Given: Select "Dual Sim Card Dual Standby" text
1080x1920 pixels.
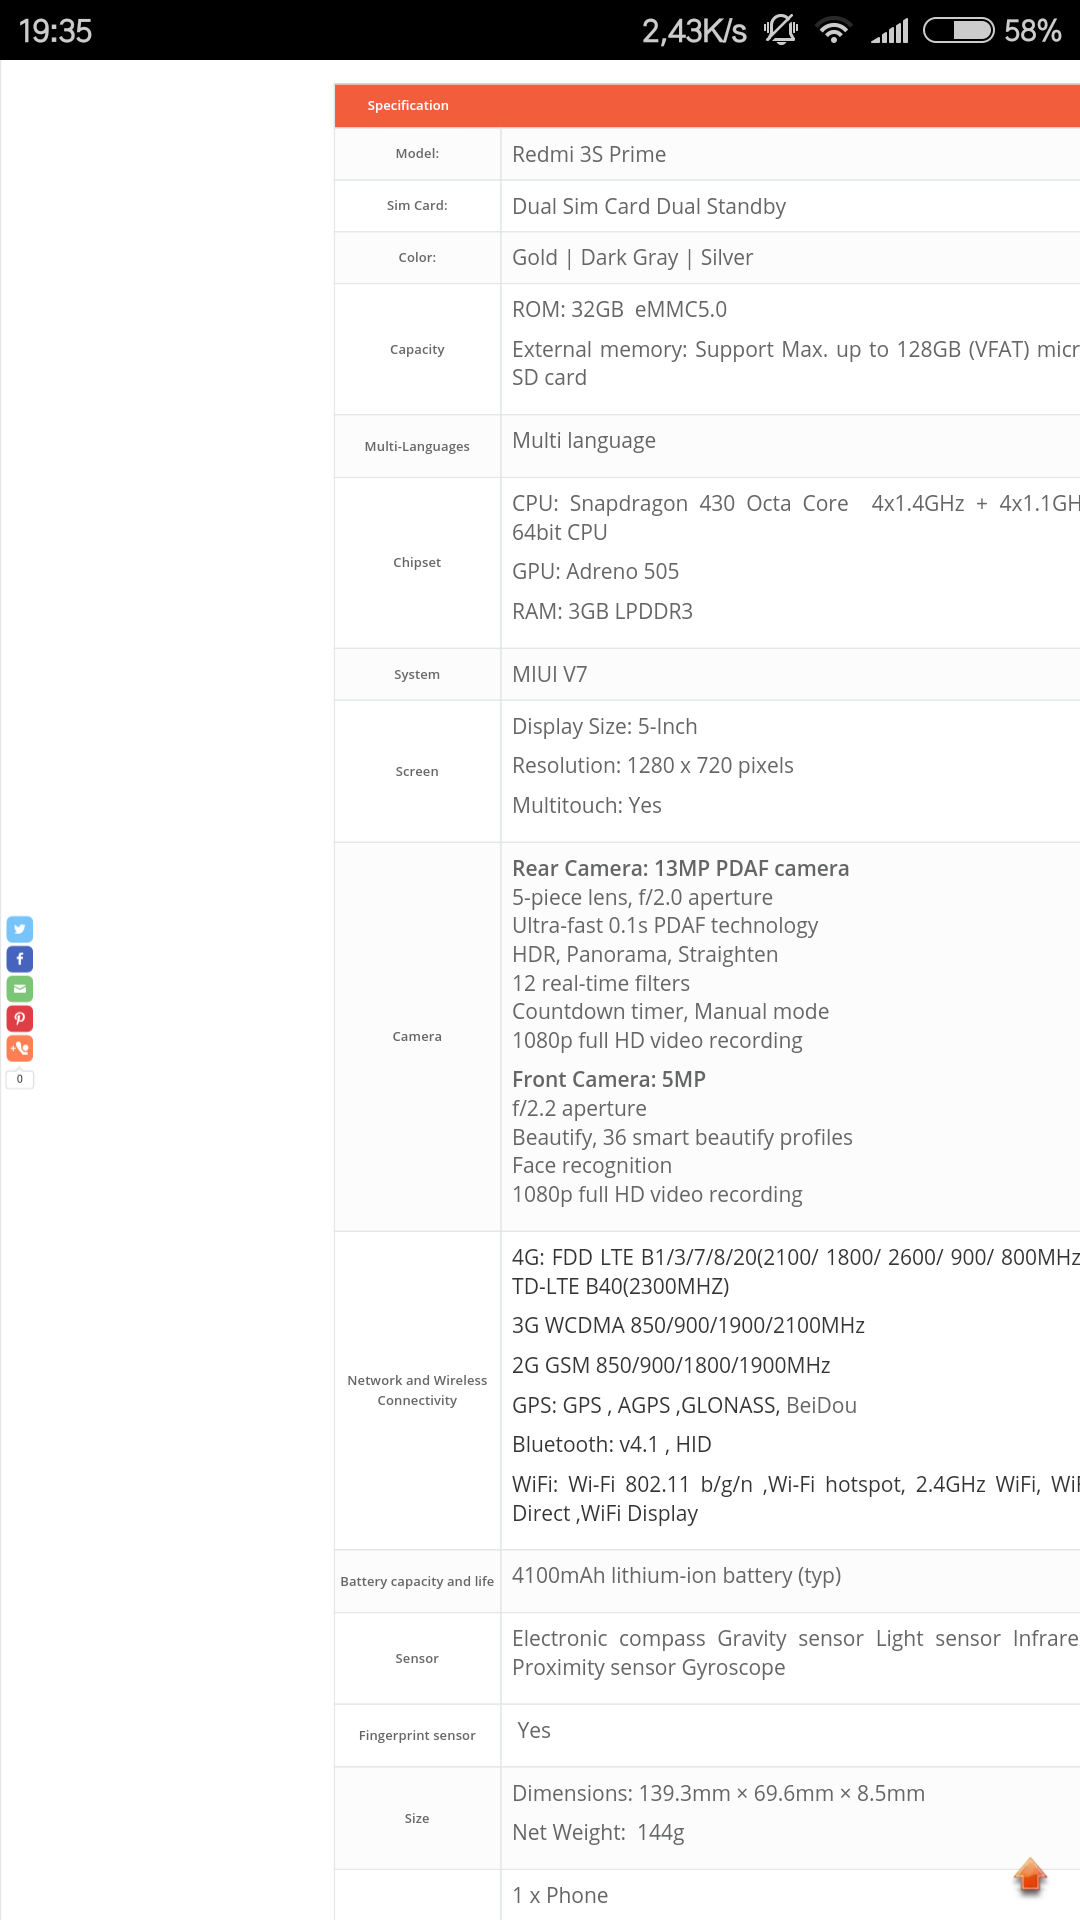Looking at the screenshot, I should coord(649,206).
